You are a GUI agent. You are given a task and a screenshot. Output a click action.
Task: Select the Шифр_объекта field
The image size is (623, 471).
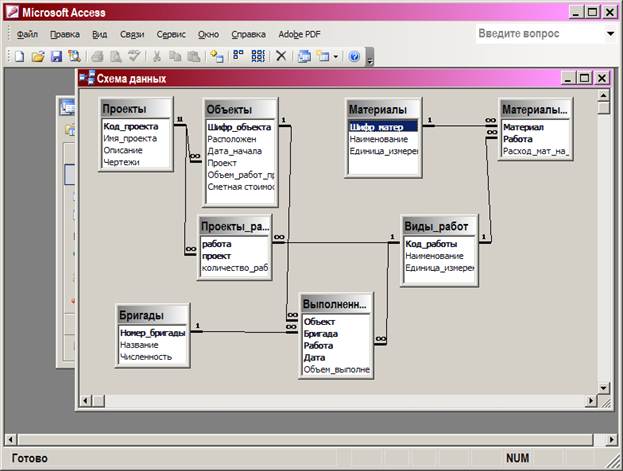[x=239, y=127]
